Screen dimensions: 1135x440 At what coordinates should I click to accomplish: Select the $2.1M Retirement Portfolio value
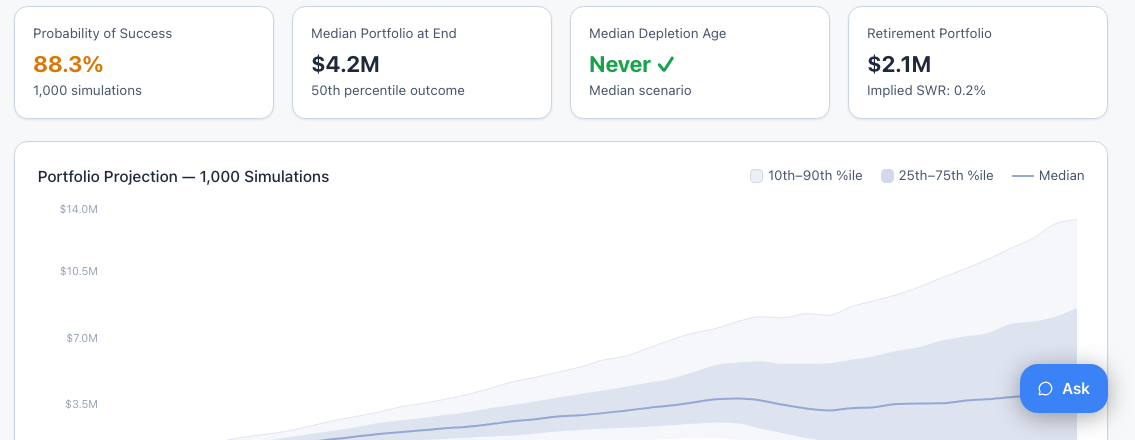tap(899, 64)
